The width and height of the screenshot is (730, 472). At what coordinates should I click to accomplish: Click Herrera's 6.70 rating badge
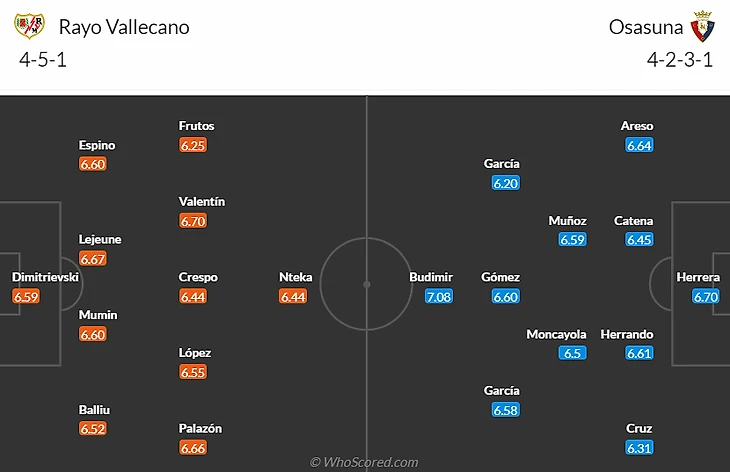(x=706, y=297)
